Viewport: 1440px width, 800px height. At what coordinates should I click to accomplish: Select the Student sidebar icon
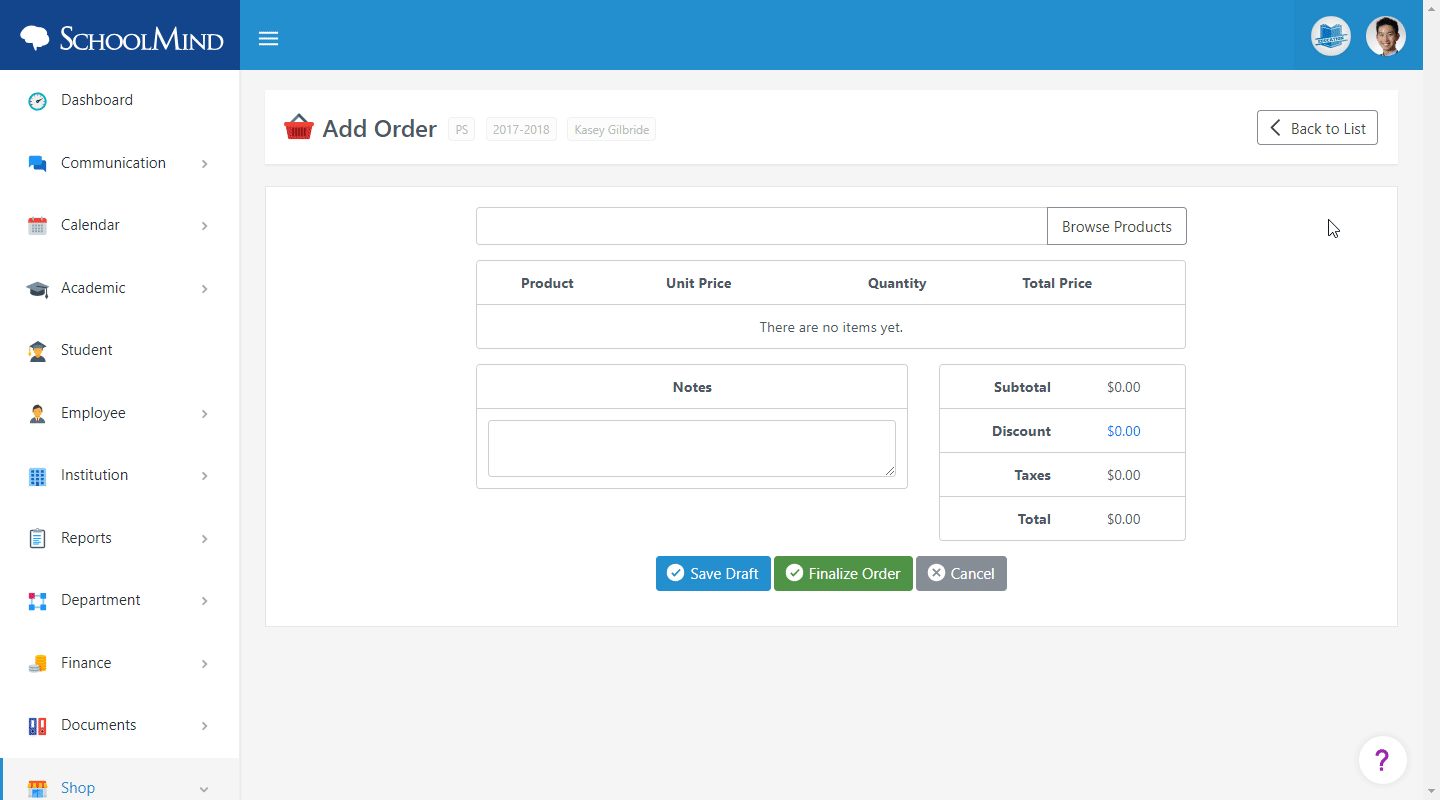click(37, 350)
